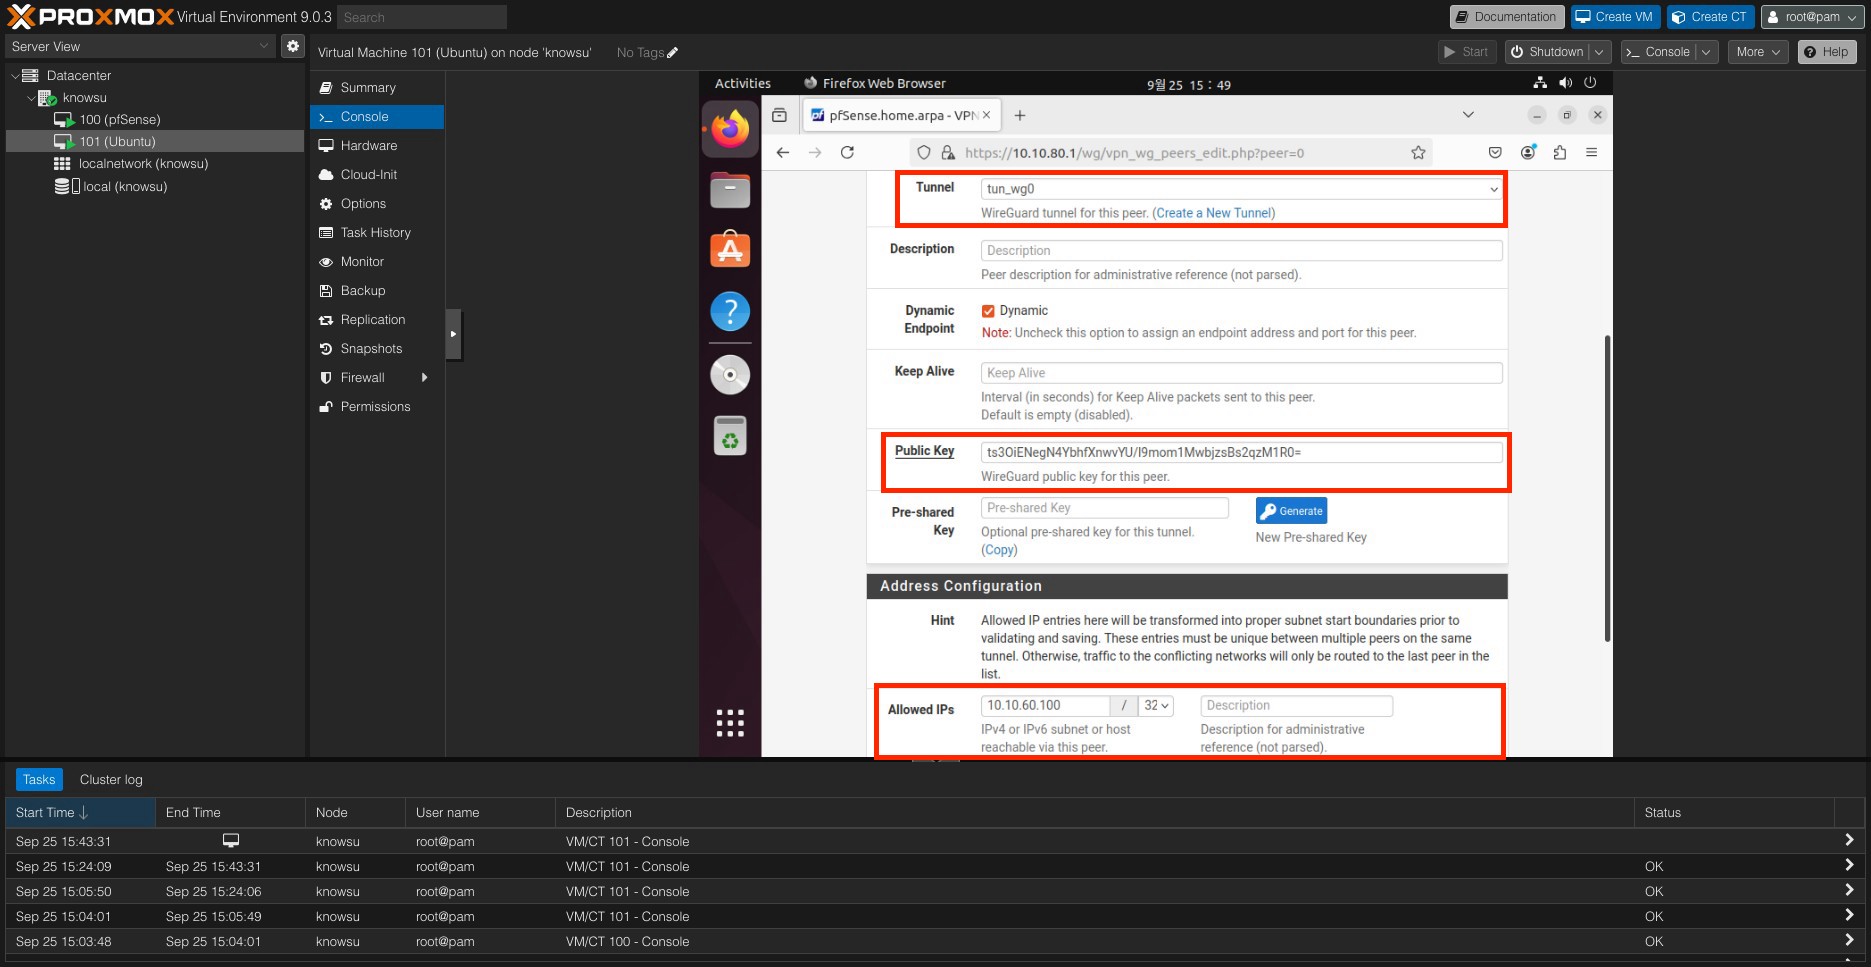The image size is (1871, 967).
Task: Bookmark this page with star icon
Action: [1418, 153]
